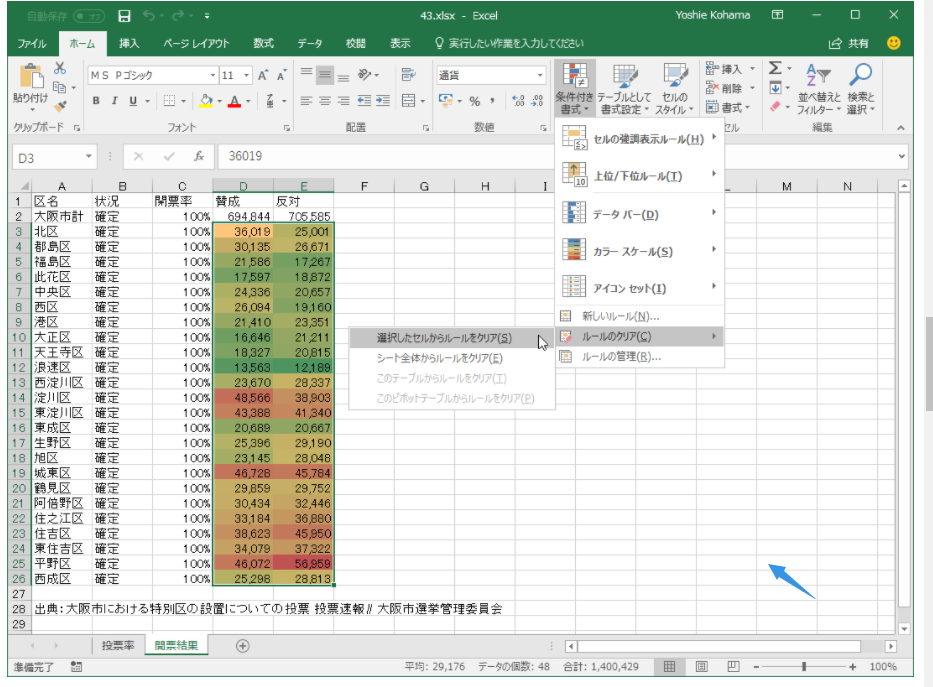
Task: Click the Page Layout view icon
Action: tap(702, 667)
